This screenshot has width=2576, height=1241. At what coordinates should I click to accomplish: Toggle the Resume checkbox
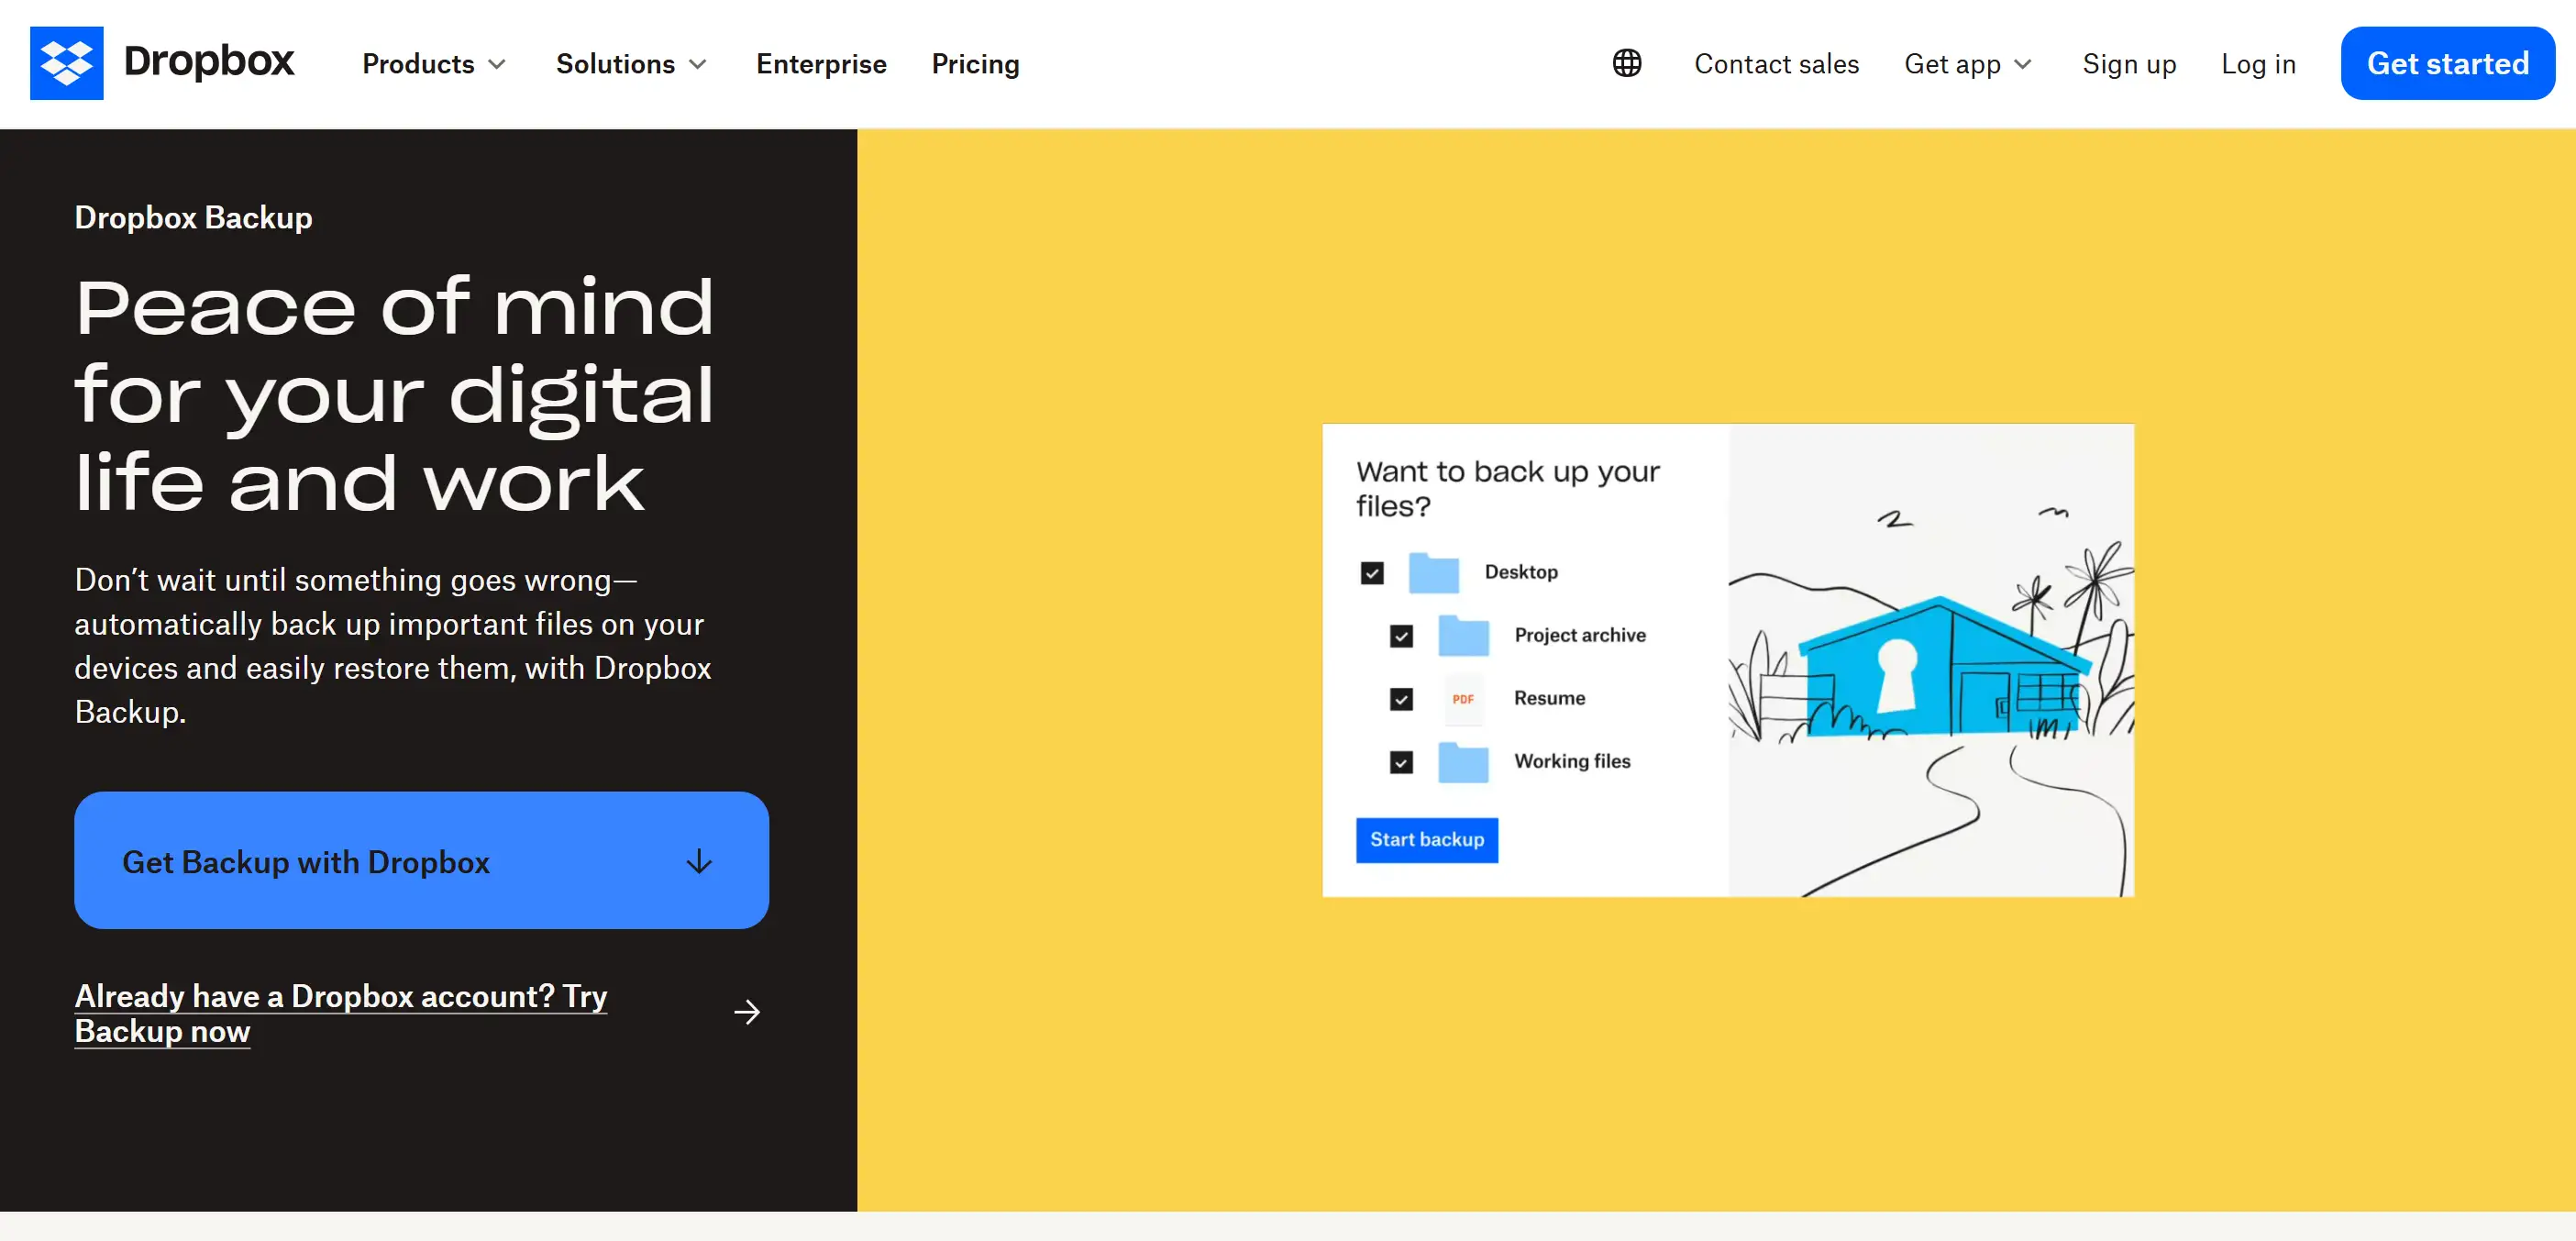pos(1401,698)
